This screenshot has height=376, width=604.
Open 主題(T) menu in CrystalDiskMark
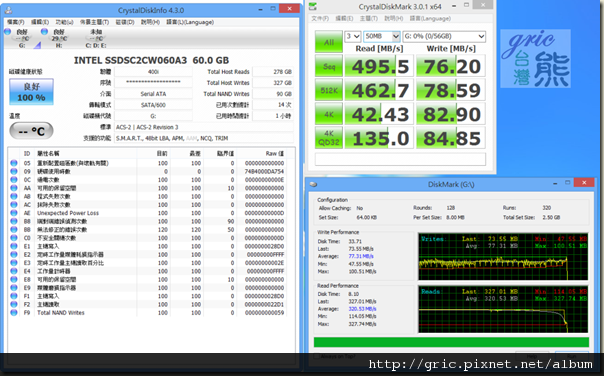(369, 18)
